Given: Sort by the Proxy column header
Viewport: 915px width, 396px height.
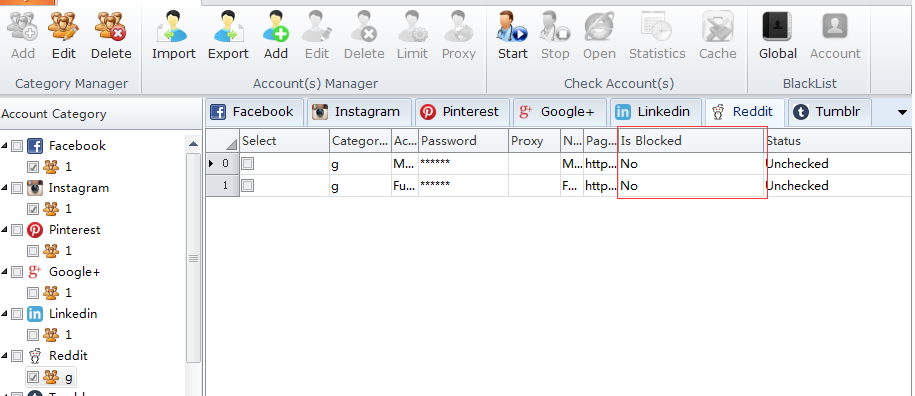Looking at the screenshot, I should pyautogui.click(x=535, y=141).
